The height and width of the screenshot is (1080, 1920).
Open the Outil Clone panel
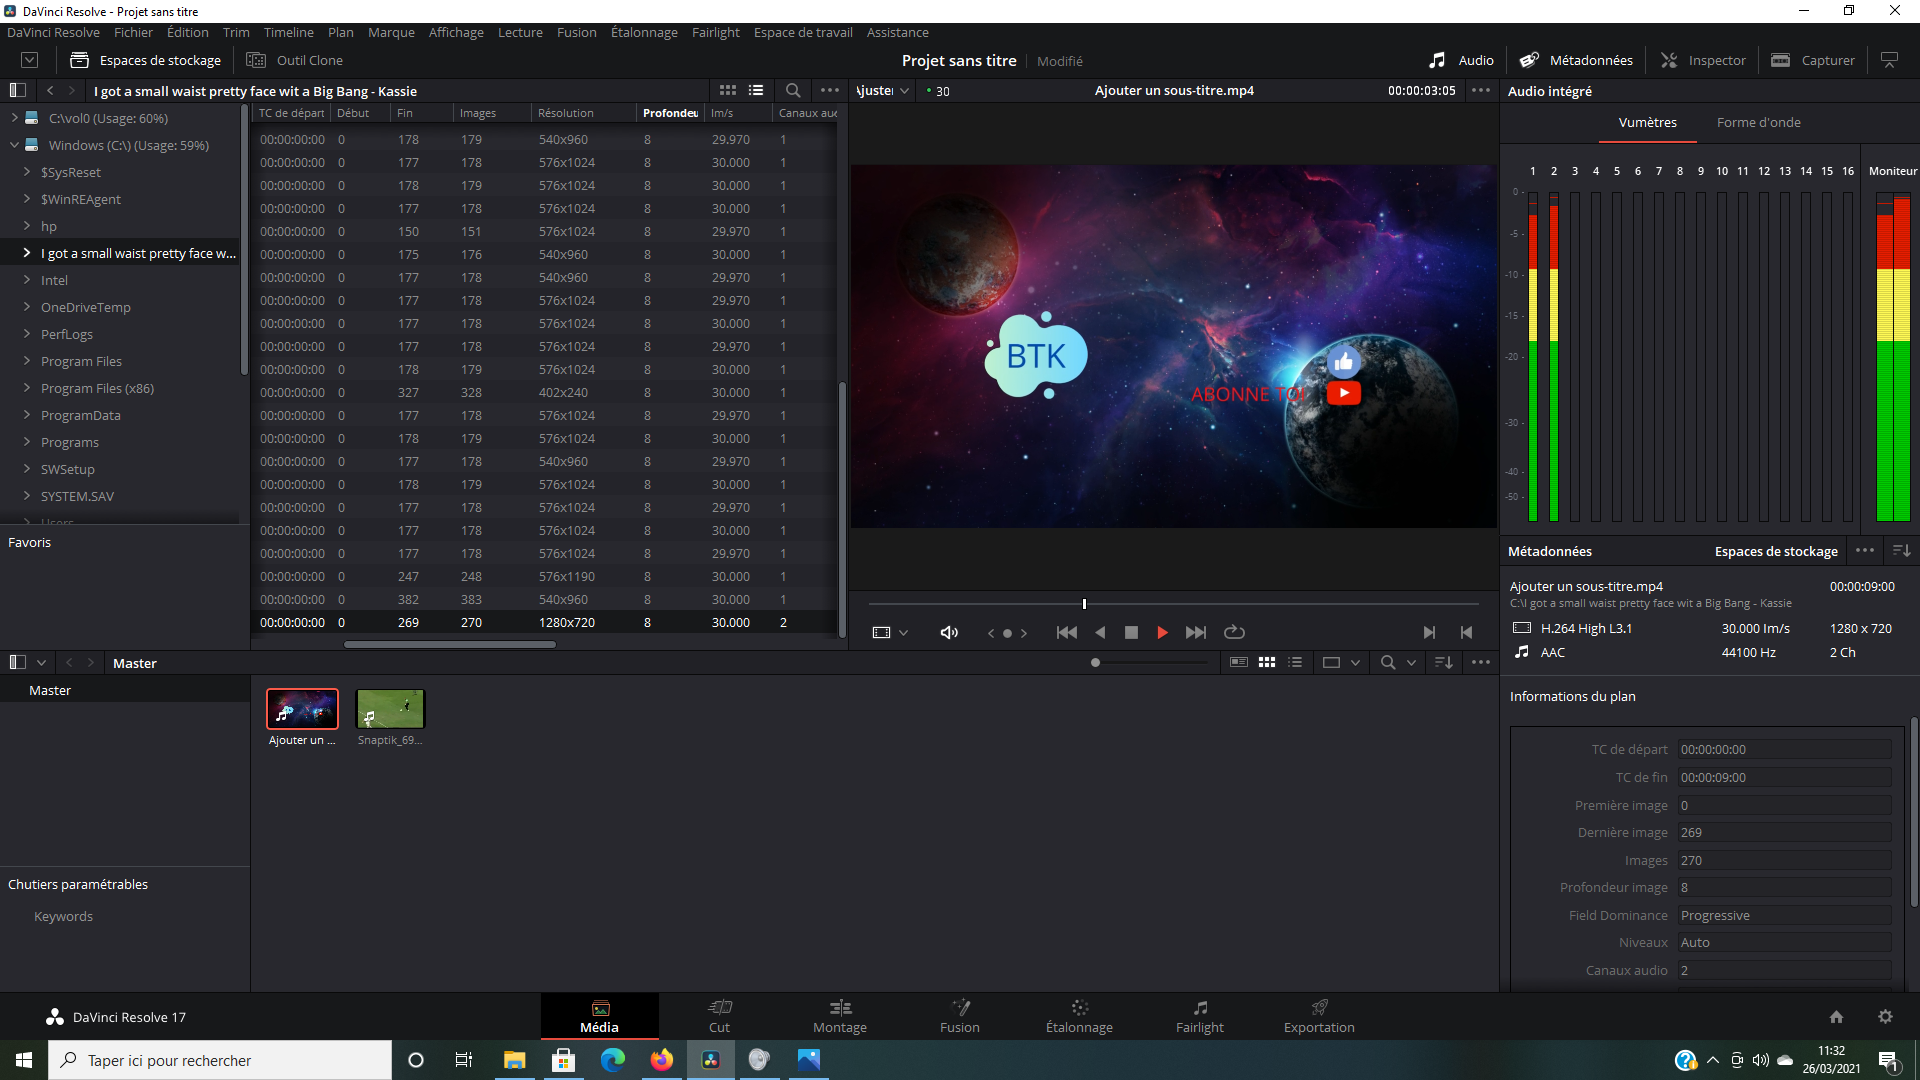295,60
